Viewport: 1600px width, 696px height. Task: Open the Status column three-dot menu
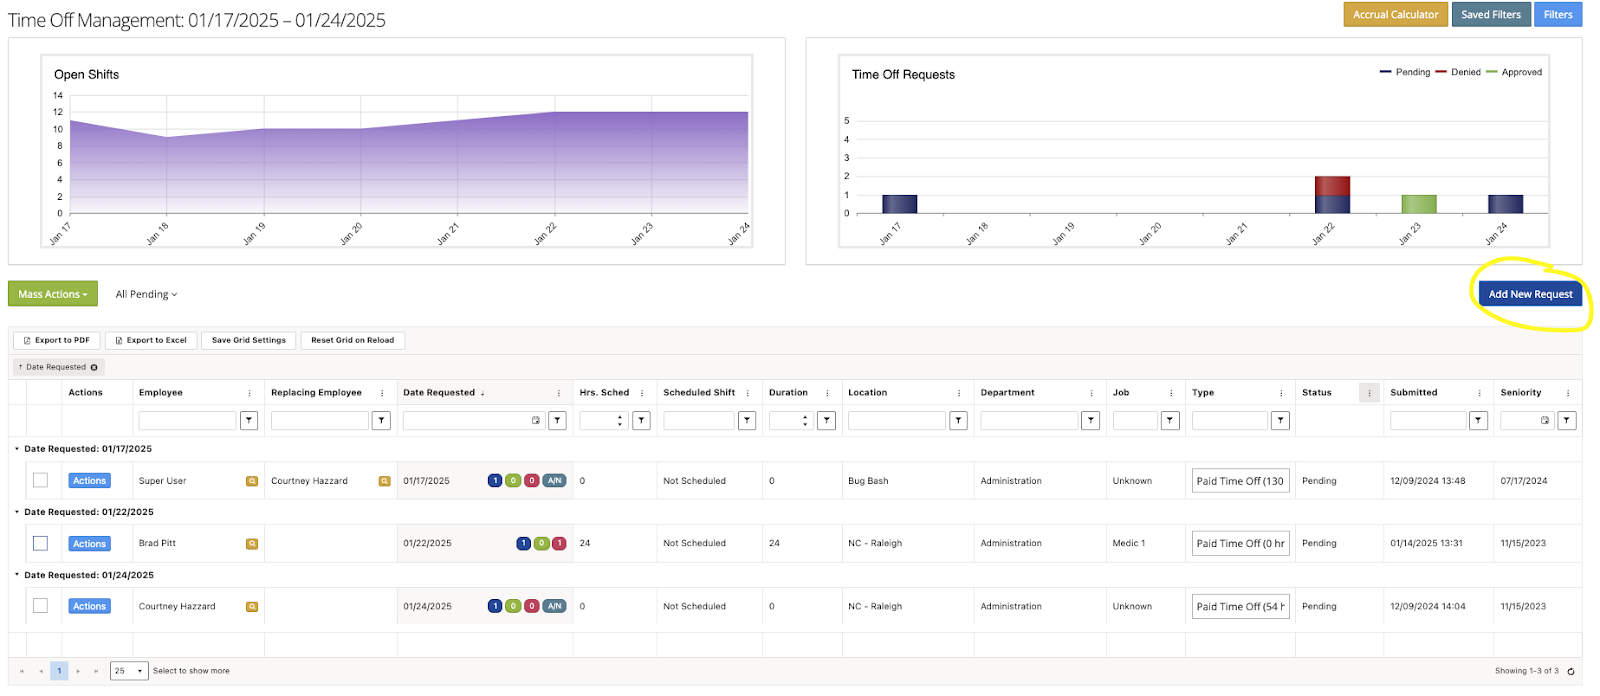click(1369, 393)
